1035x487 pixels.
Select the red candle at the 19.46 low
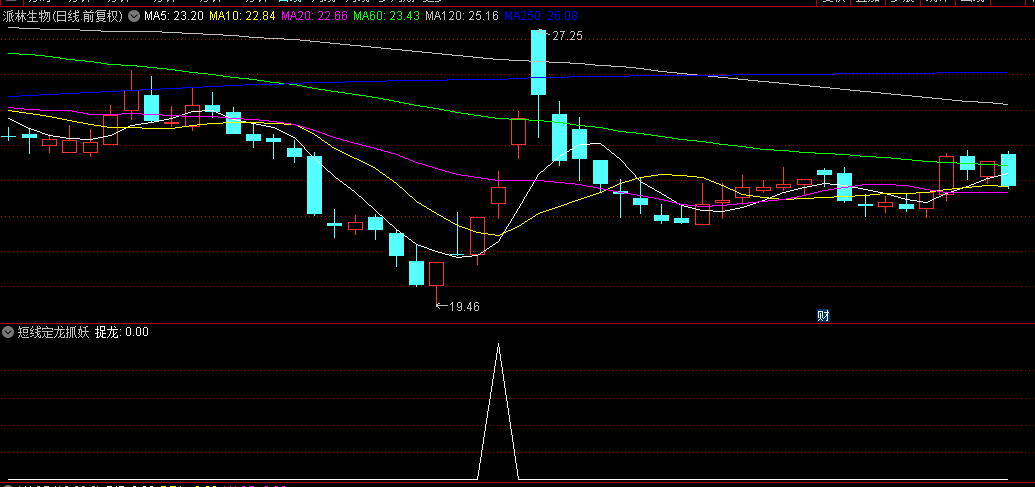pos(436,274)
